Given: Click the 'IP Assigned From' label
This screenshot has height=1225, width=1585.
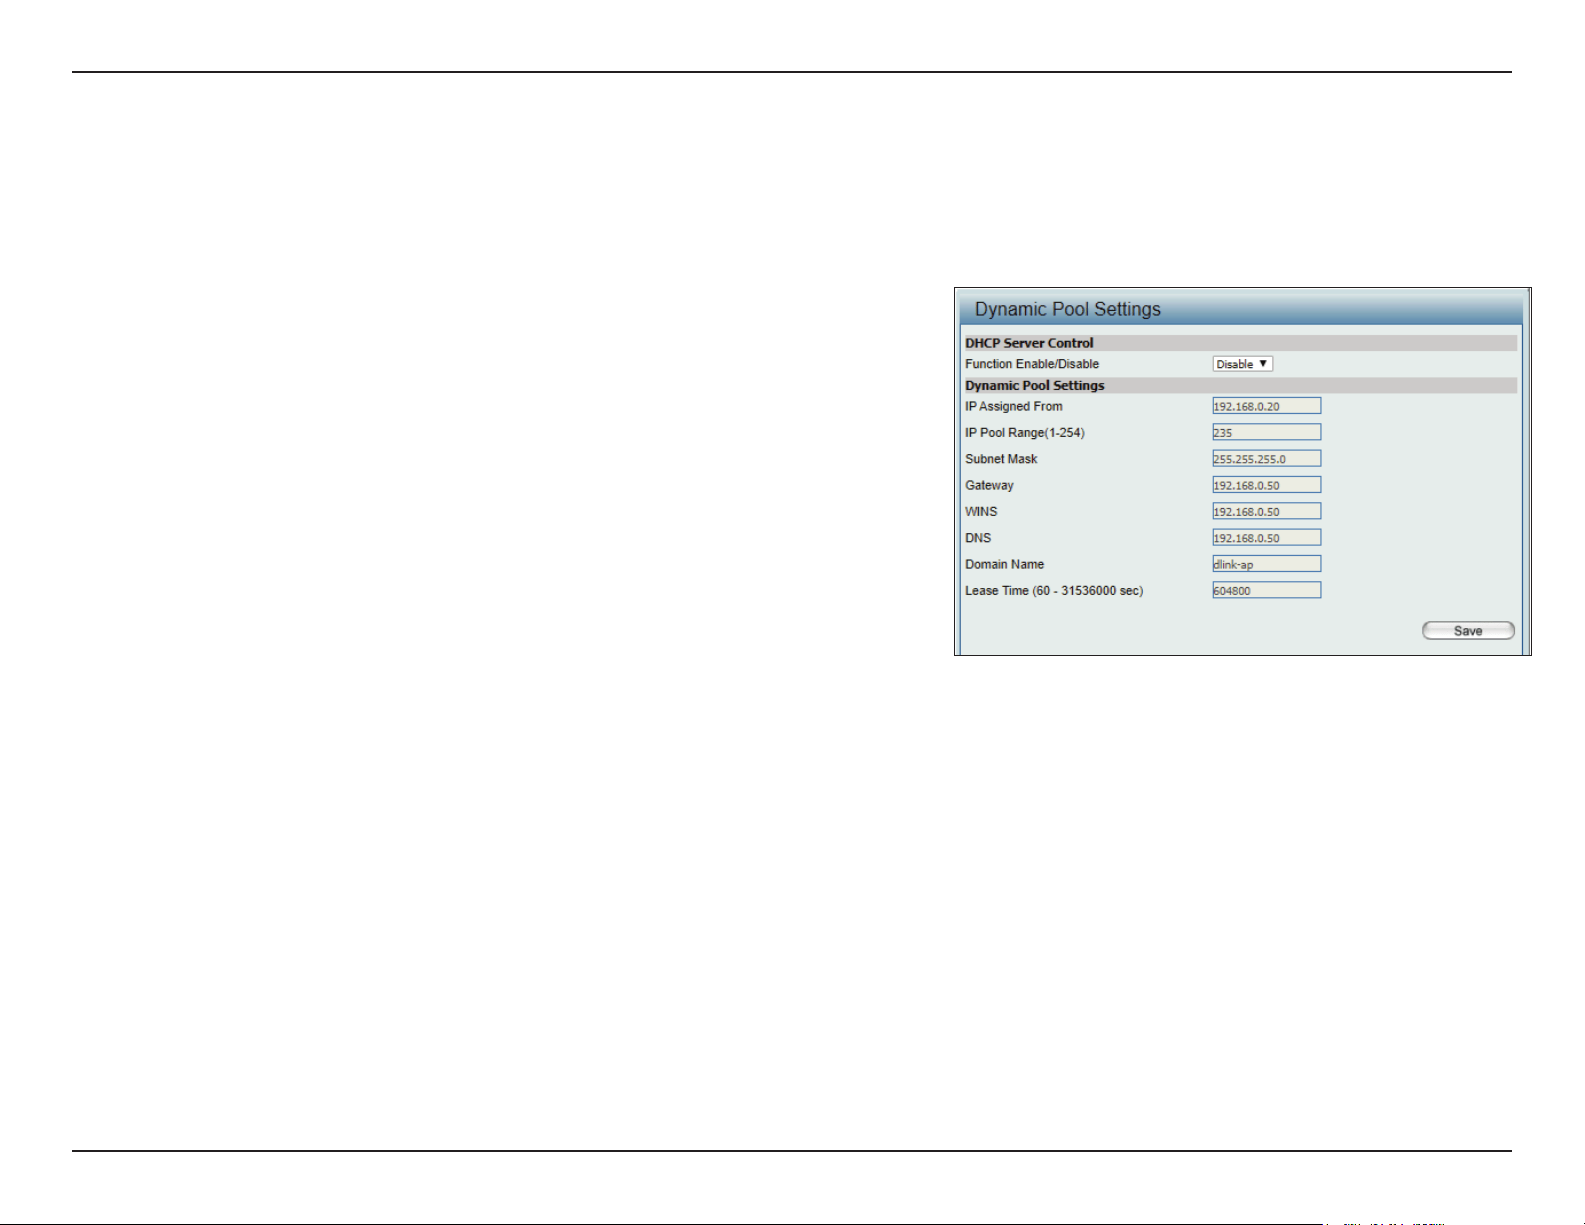Looking at the screenshot, I should [1013, 406].
